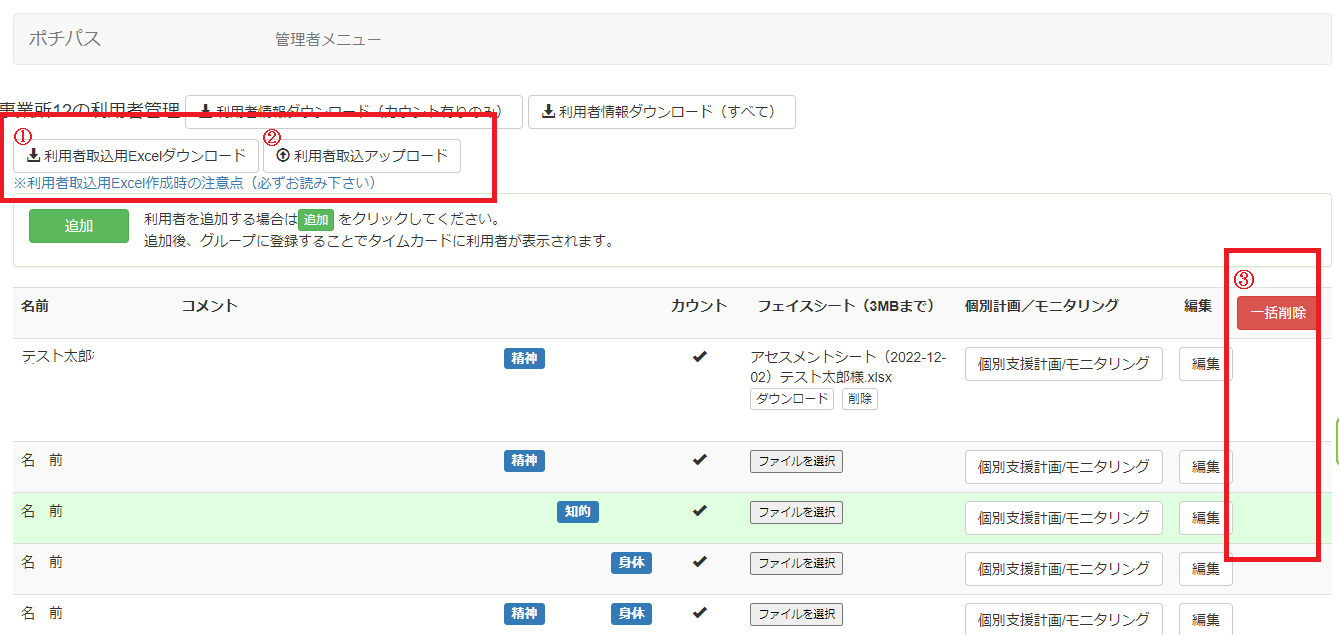The height and width of the screenshot is (635, 1339).
Task: Click the 身体 badge in the fourth row
Action: click(631, 563)
